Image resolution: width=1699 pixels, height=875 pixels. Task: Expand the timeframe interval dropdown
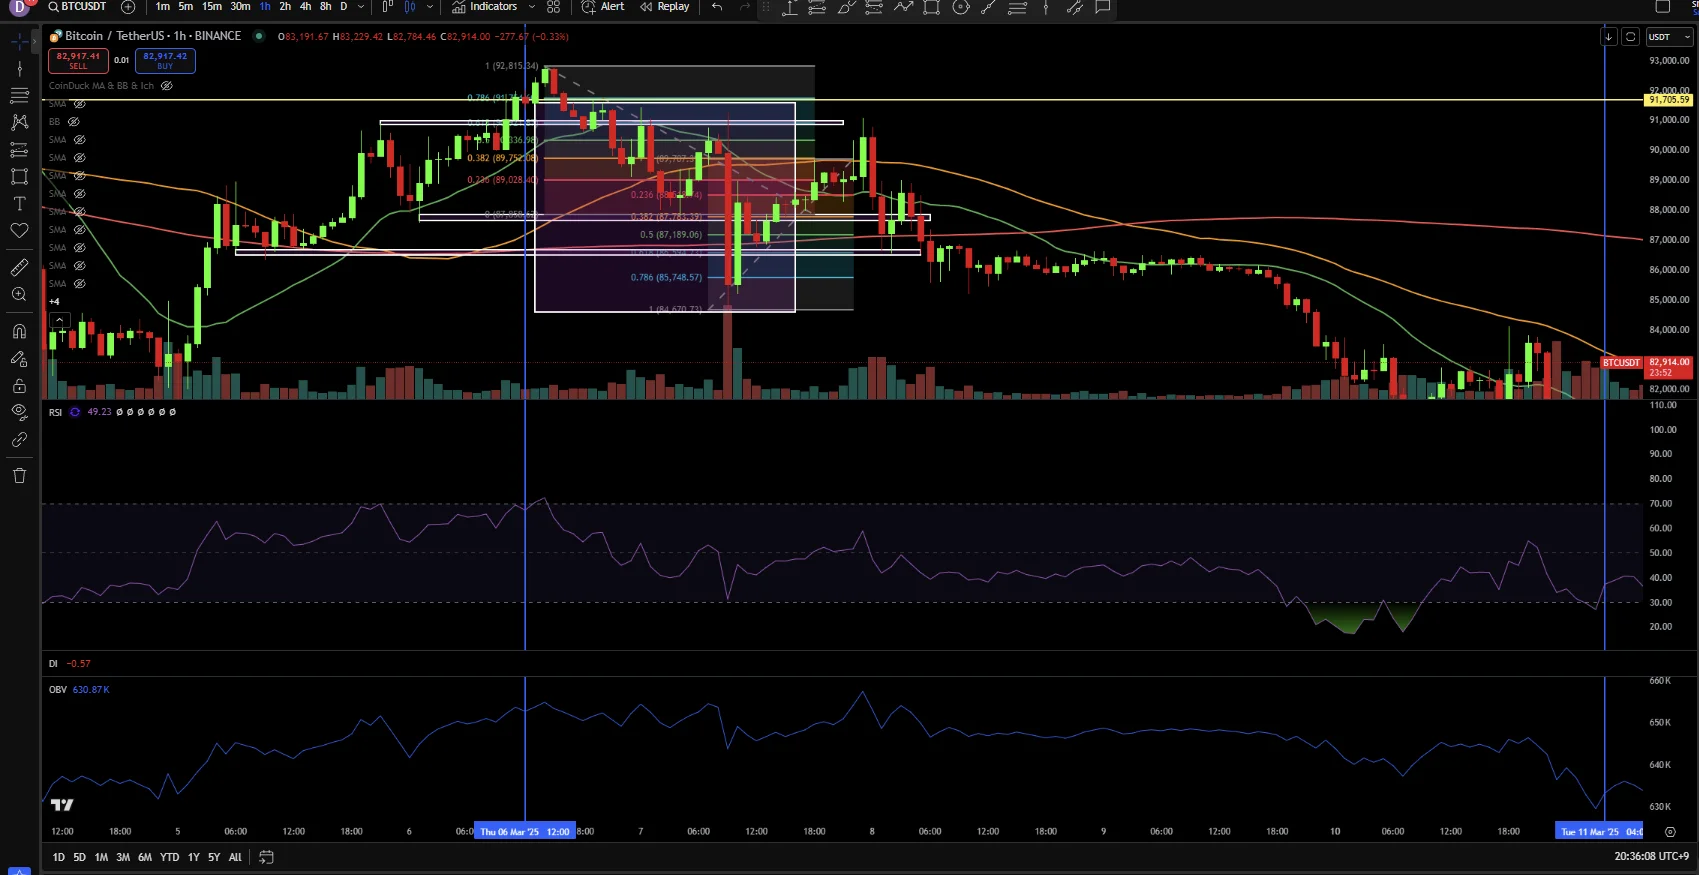click(x=361, y=7)
